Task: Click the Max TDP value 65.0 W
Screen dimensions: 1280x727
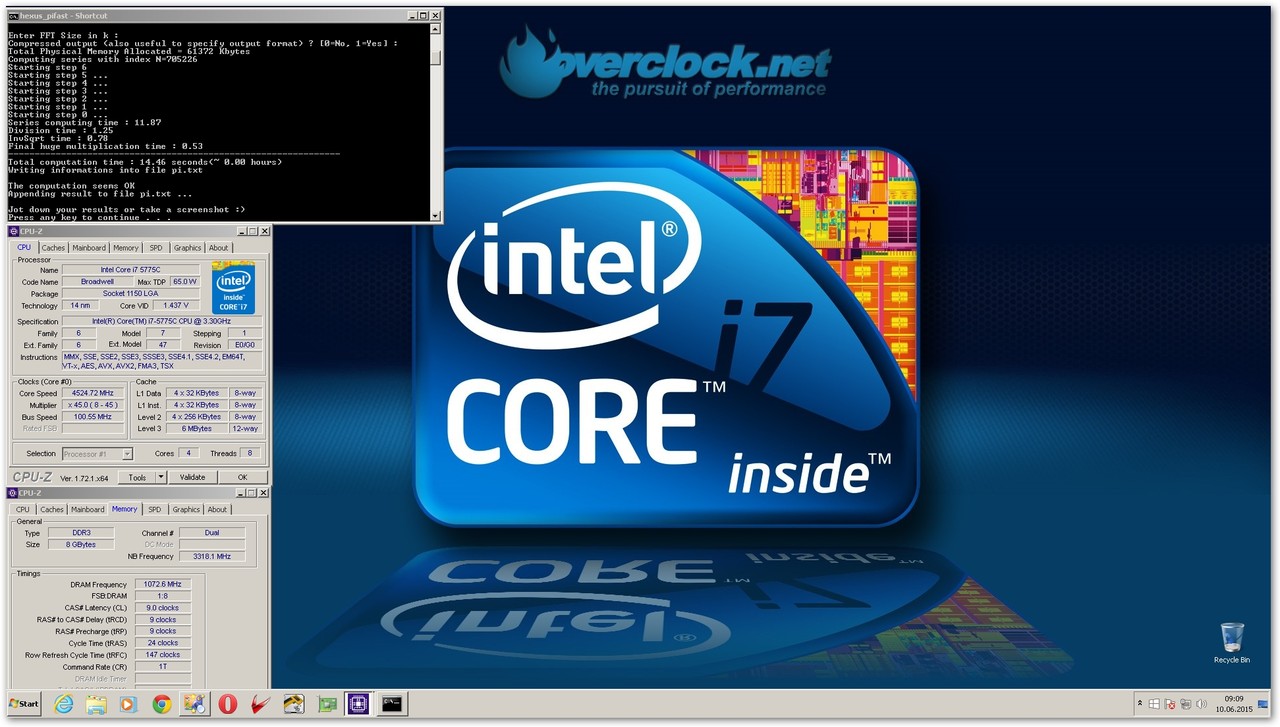Action: [185, 282]
